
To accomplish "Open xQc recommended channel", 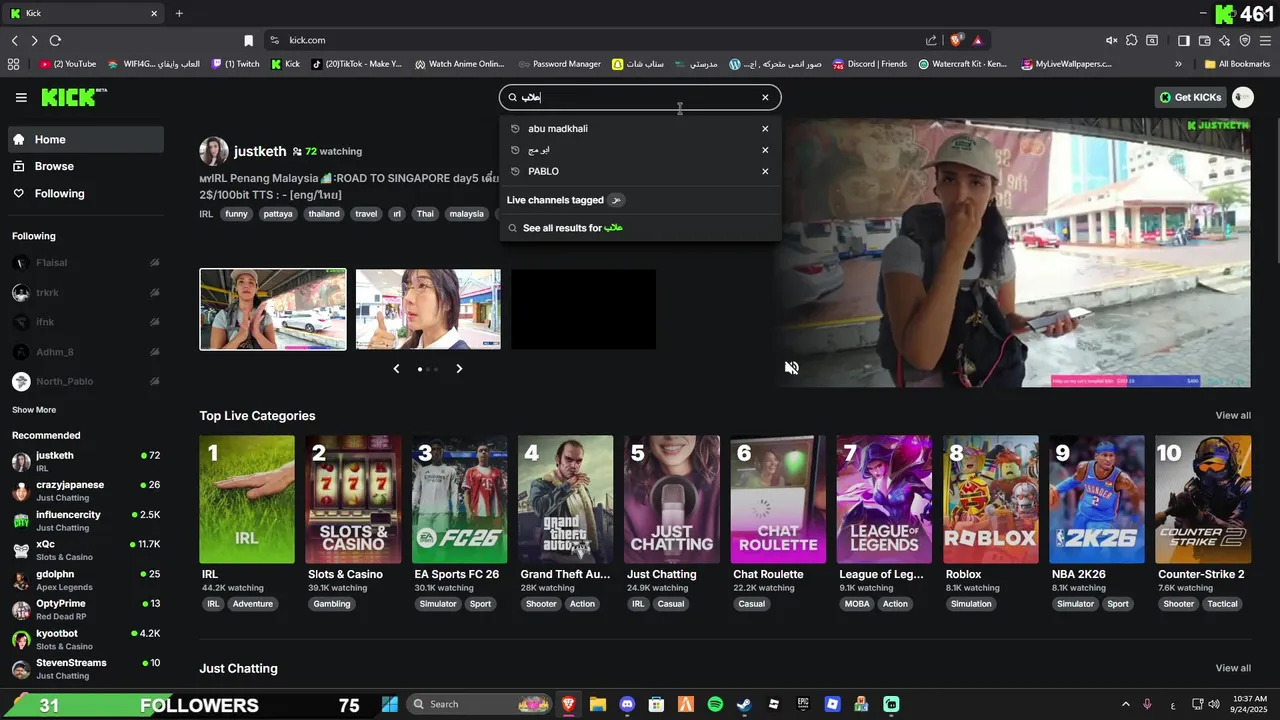I will click(86, 550).
